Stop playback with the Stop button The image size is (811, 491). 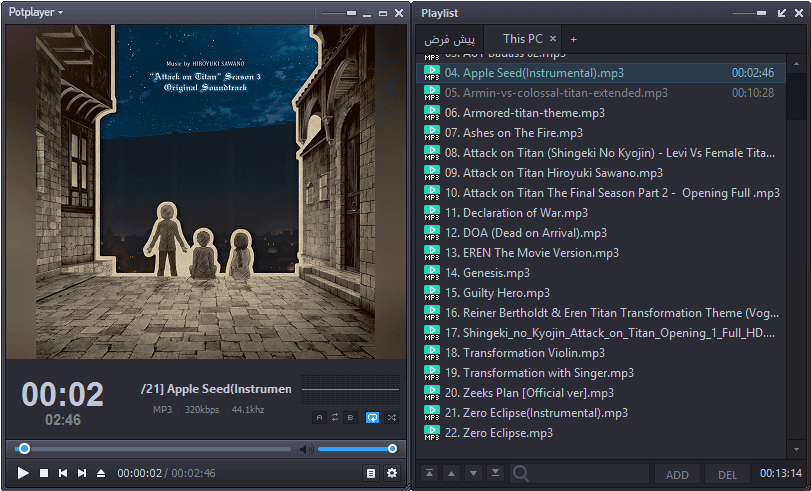point(44,473)
